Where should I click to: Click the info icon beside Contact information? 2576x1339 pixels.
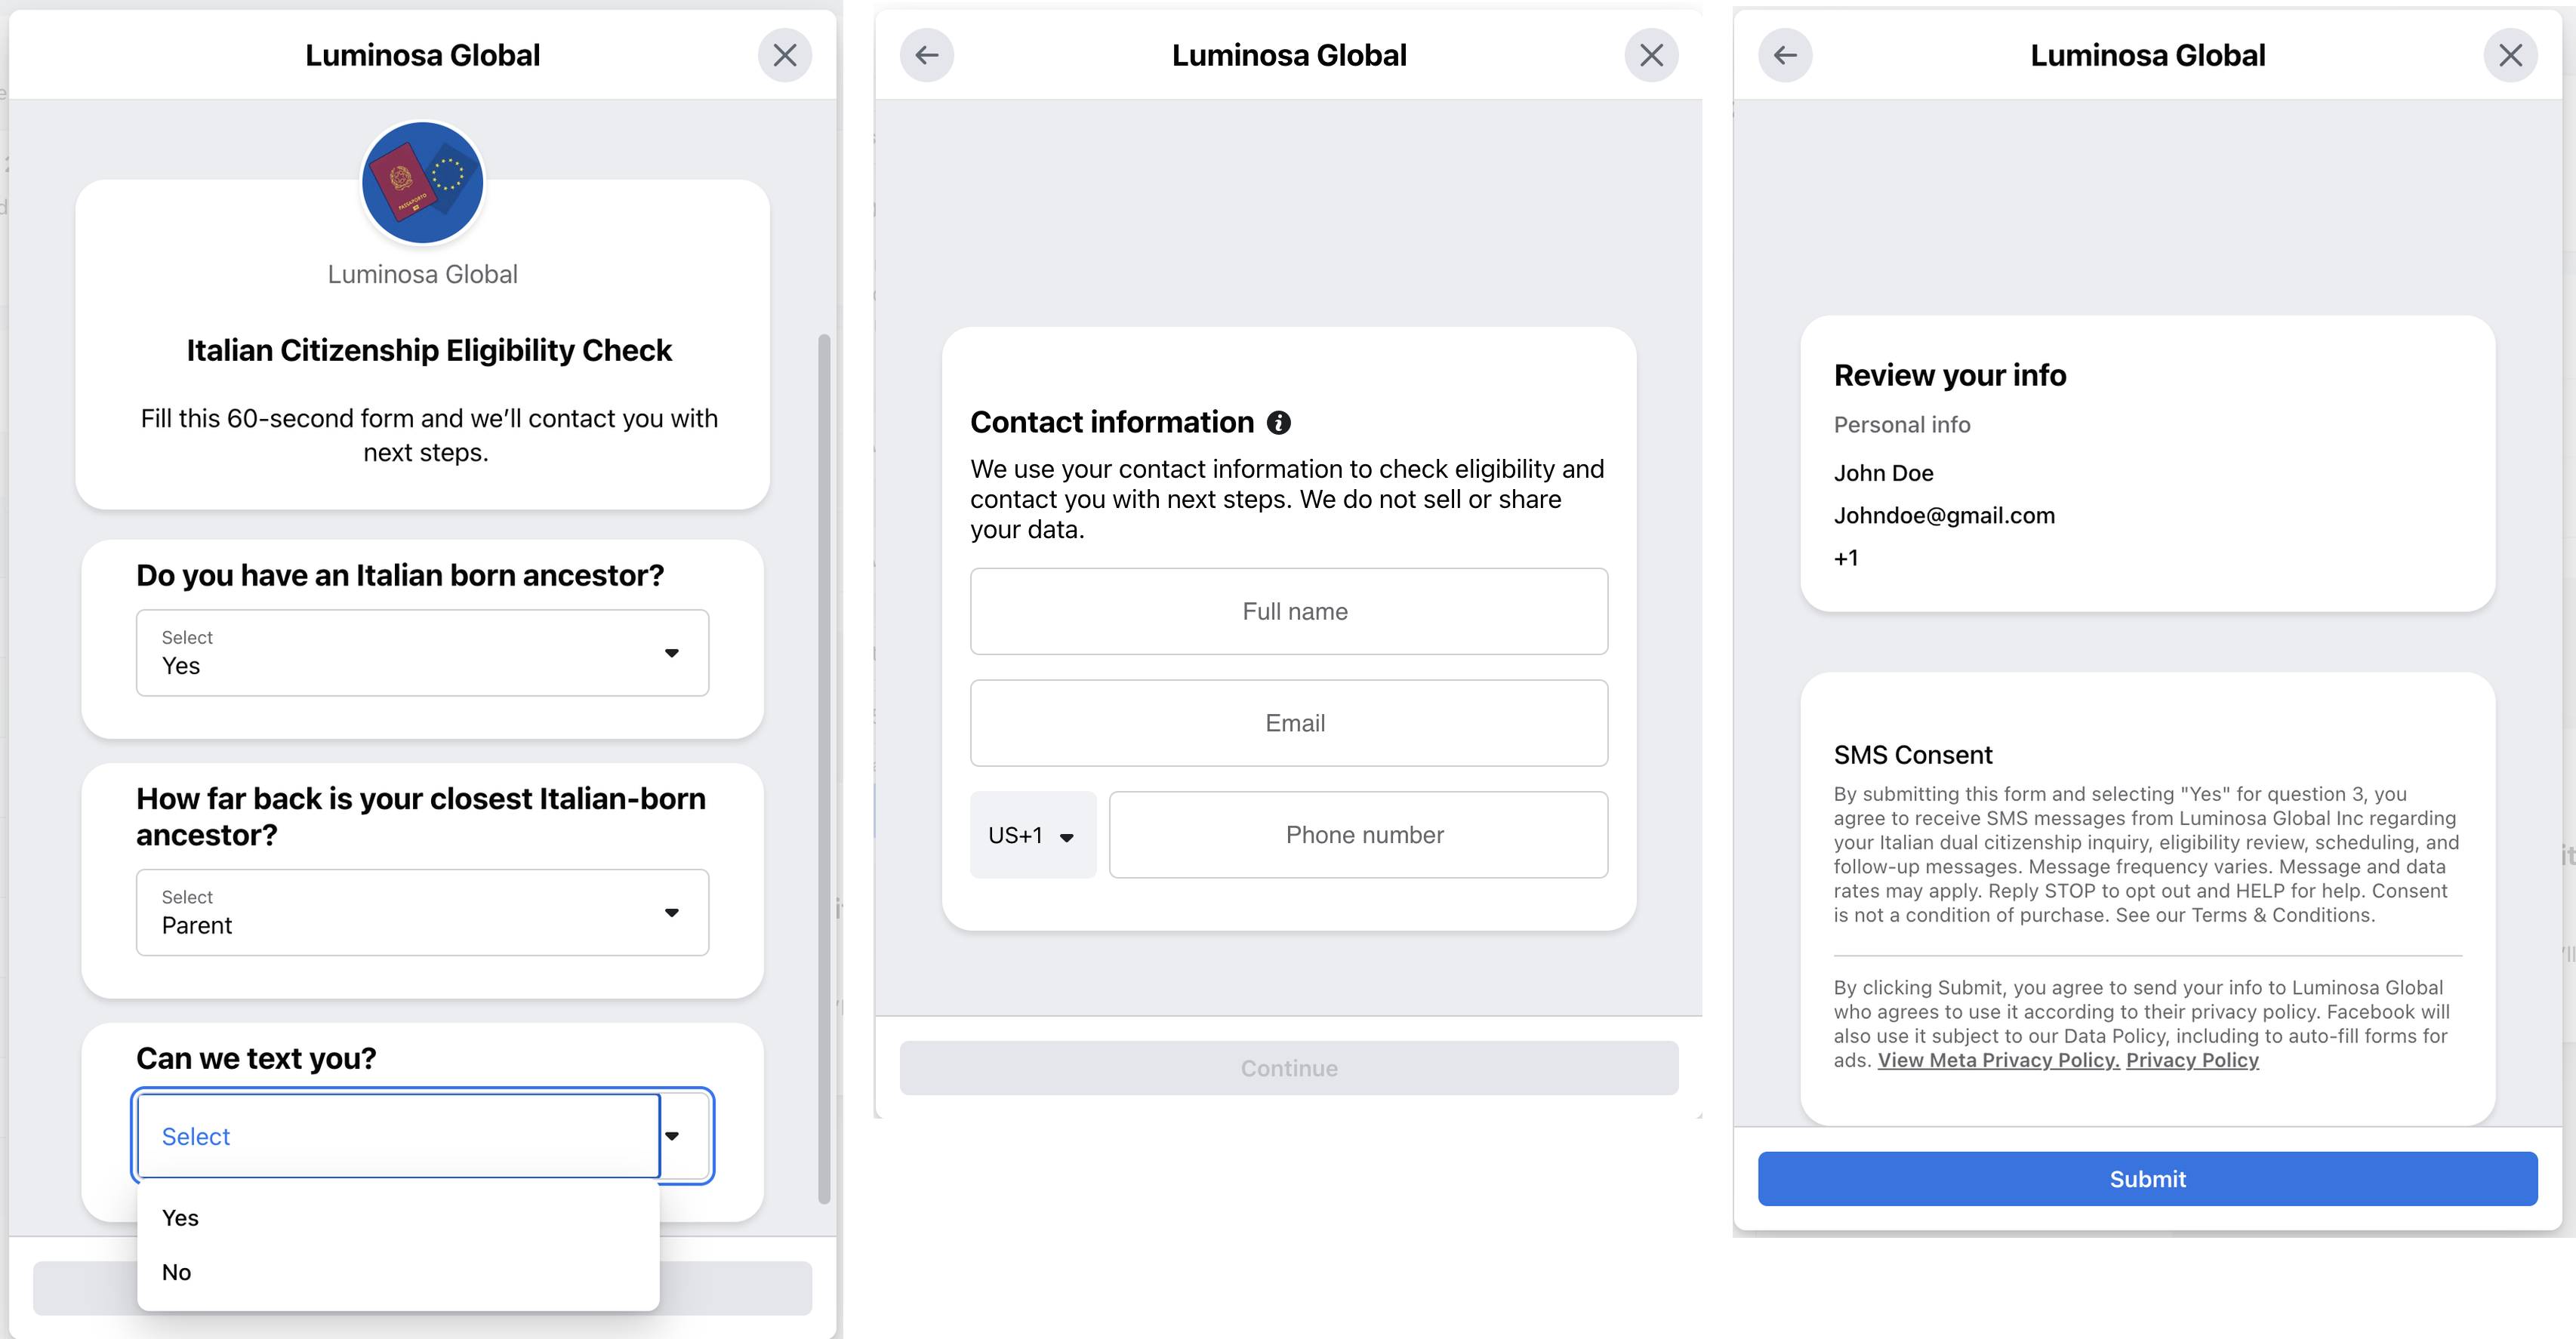(x=1278, y=422)
